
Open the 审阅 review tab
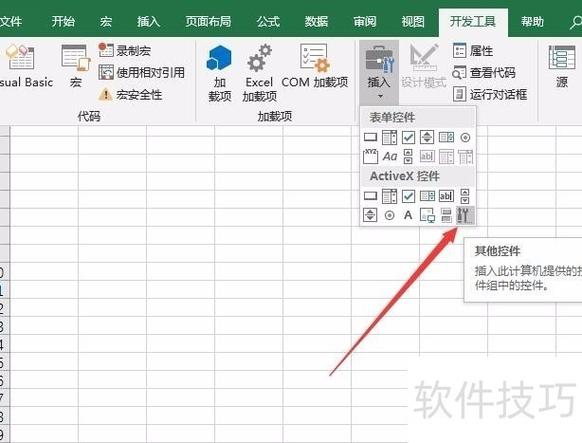click(x=365, y=22)
